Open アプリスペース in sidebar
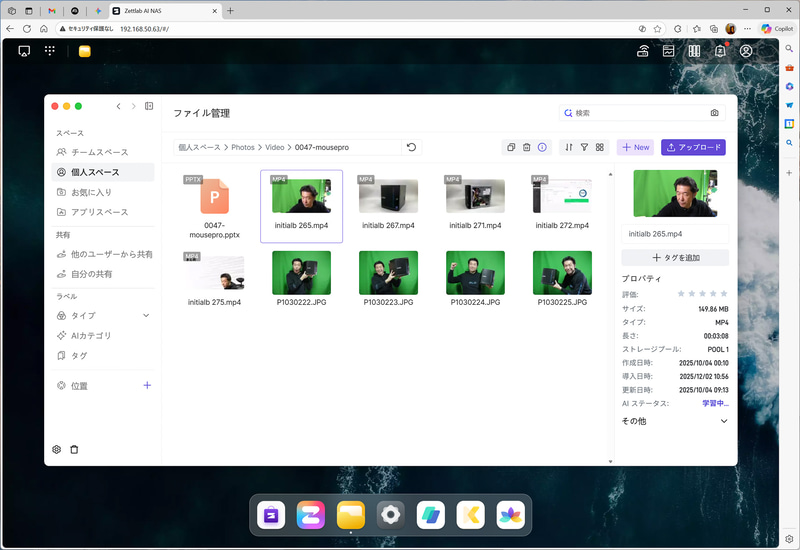Image resolution: width=800 pixels, height=550 pixels. 103,212
